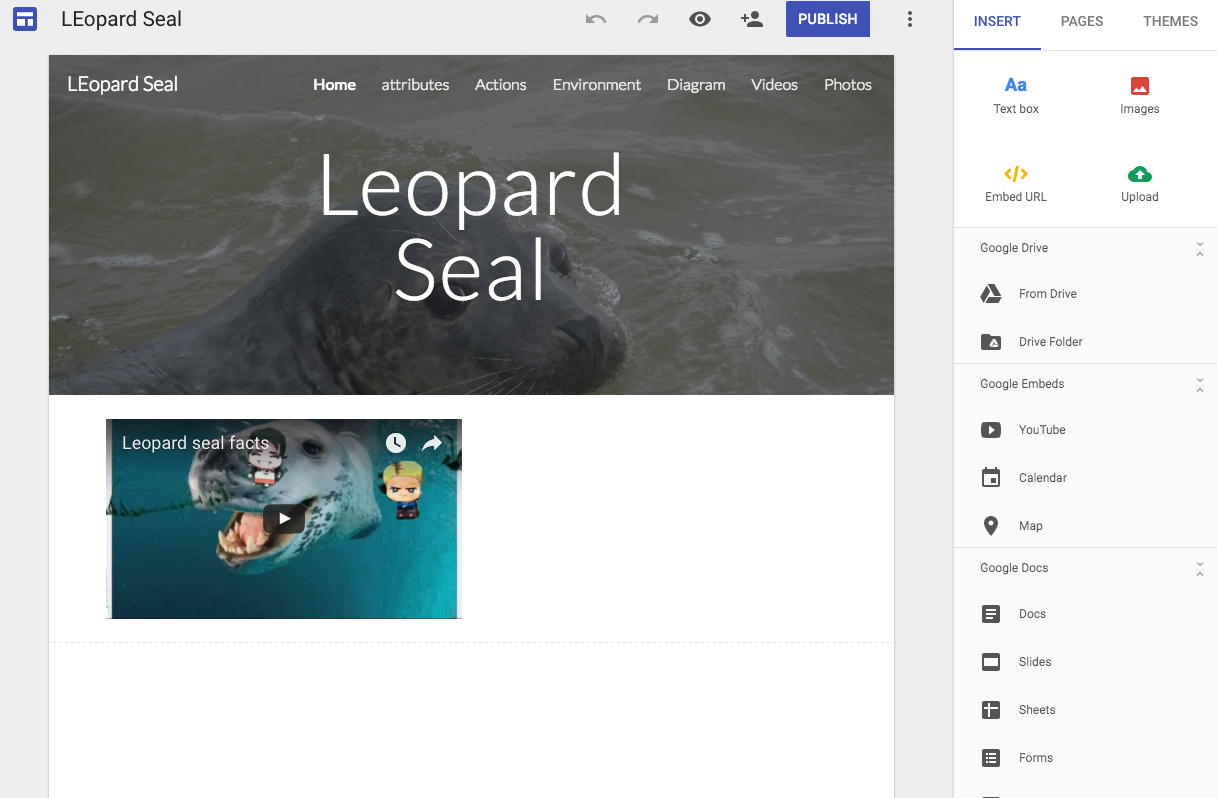Go to the Home page in the site nav
Viewport: 1217px width, 798px height.
pyautogui.click(x=334, y=85)
